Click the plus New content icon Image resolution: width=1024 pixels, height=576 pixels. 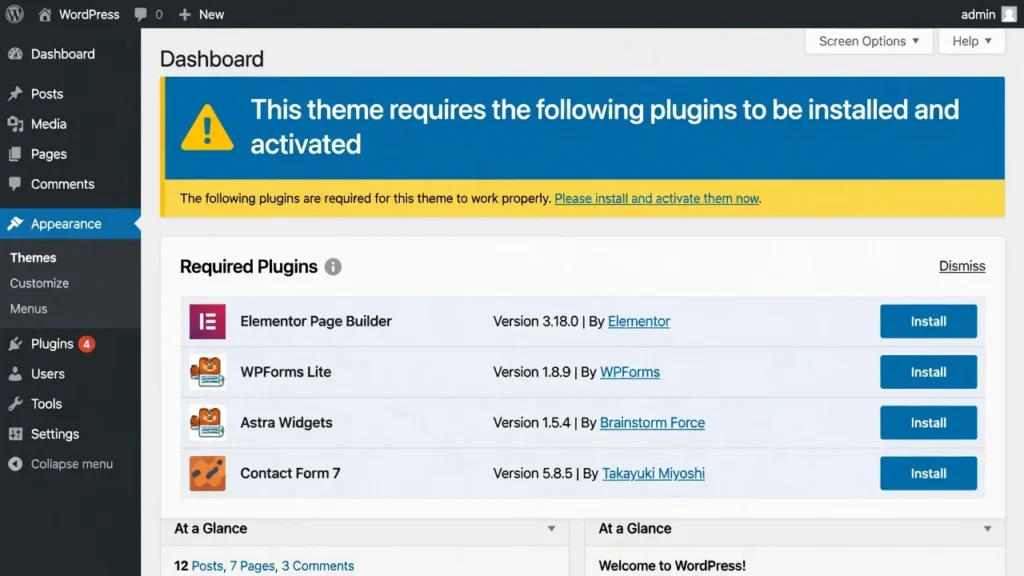point(185,14)
